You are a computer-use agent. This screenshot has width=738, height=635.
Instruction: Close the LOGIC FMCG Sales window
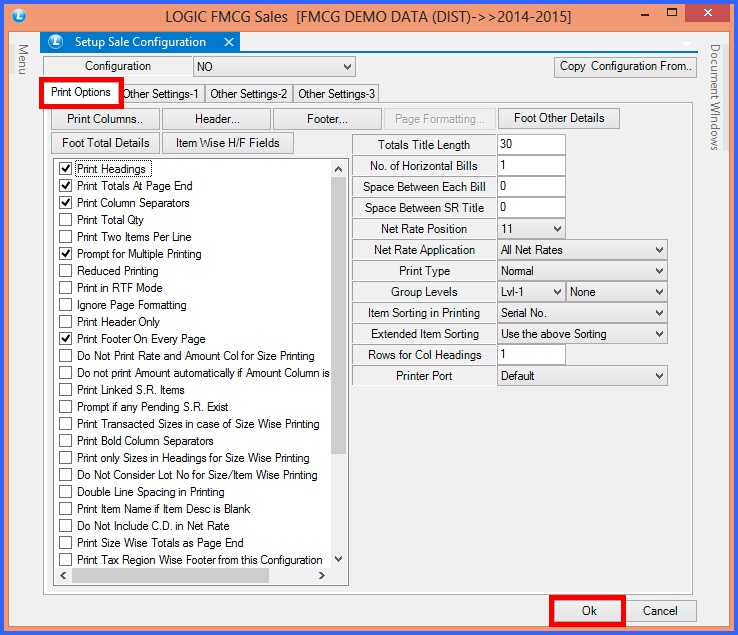click(x=707, y=13)
